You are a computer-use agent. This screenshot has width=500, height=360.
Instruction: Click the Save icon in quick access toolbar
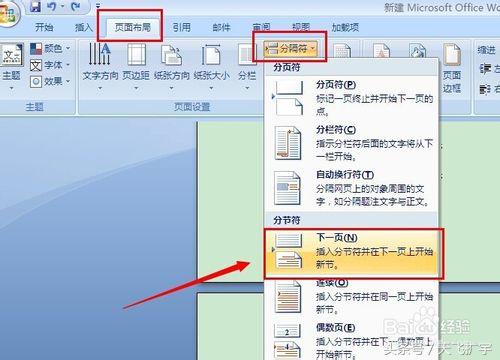click(35, 6)
